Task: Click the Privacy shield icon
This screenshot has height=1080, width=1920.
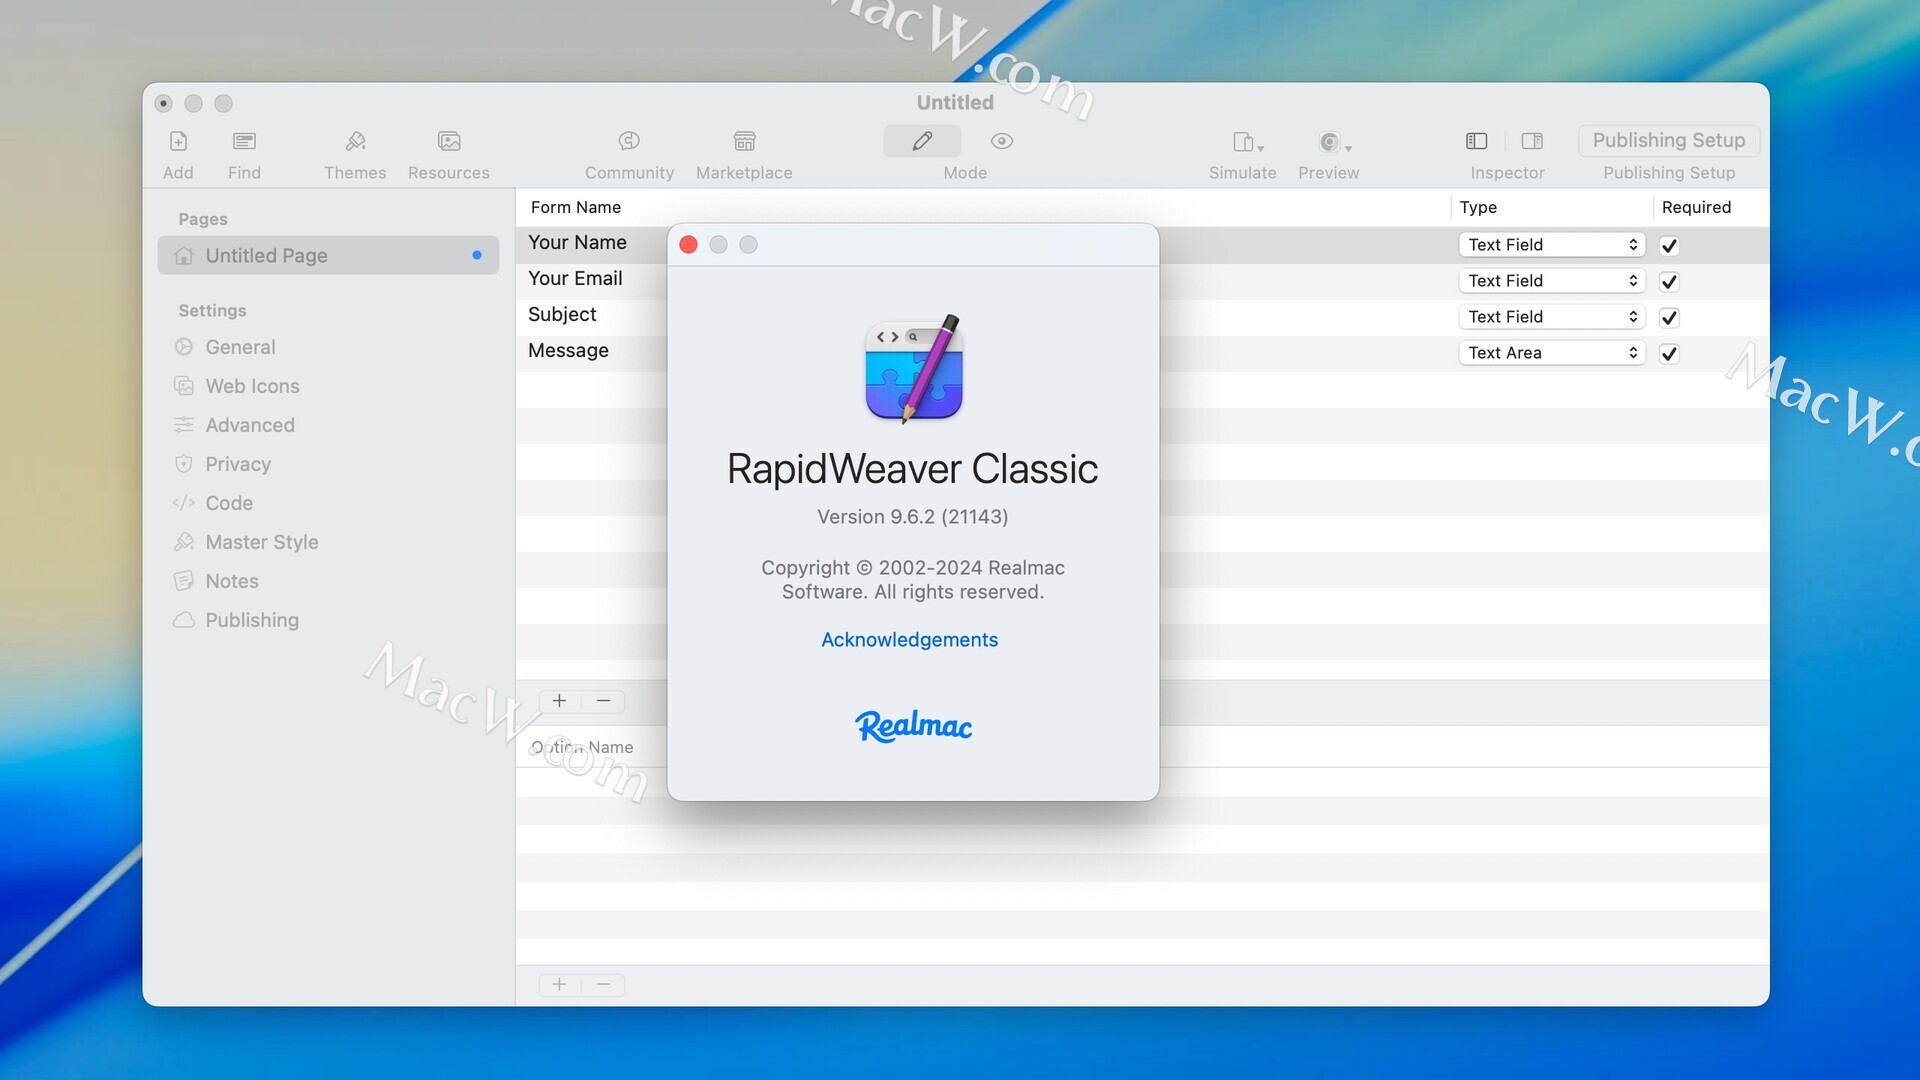Action: tap(184, 464)
